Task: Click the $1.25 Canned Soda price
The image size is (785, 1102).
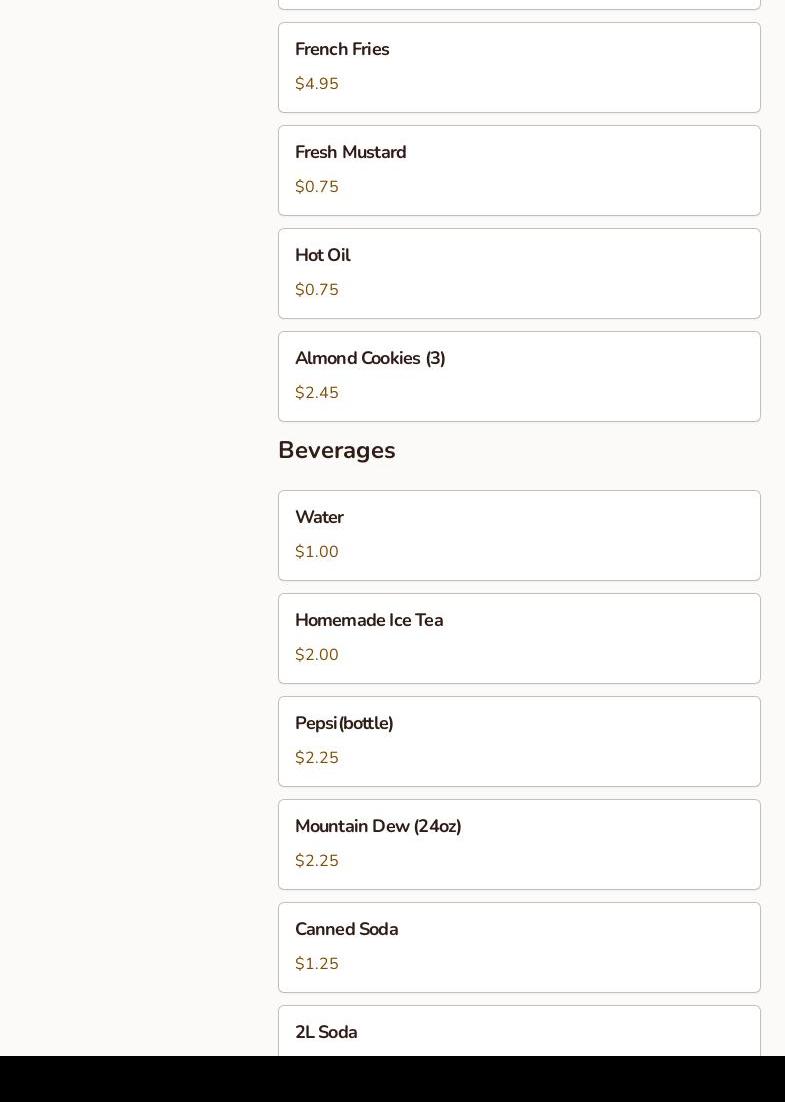Action: pos(317,964)
